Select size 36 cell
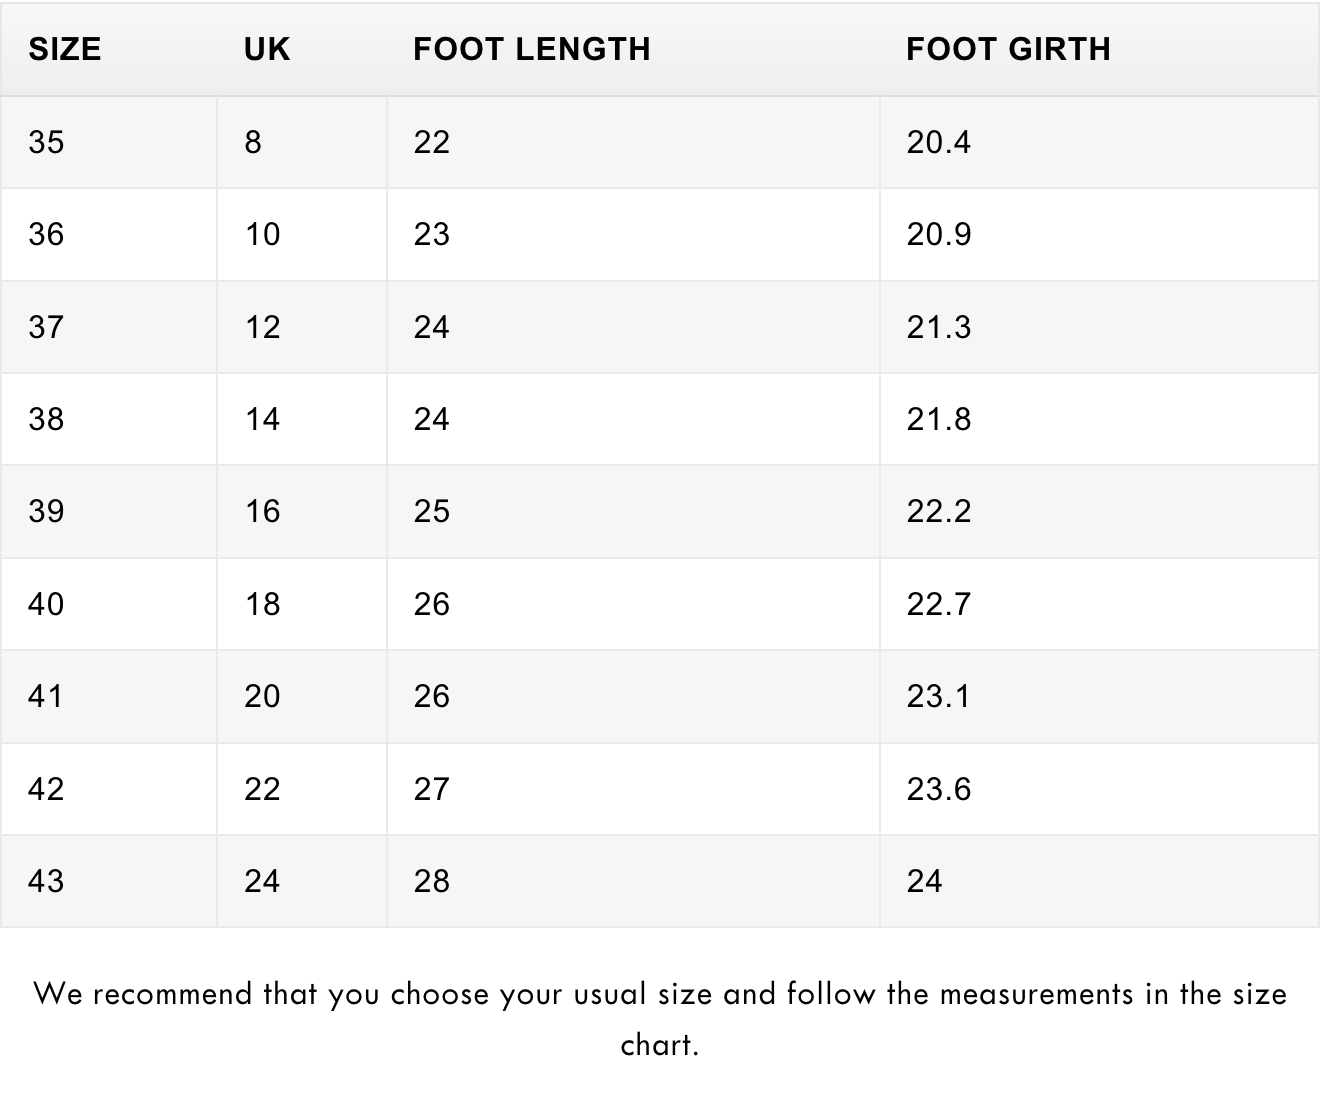Viewport: 1320px width, 1096px height. [108, 235]
